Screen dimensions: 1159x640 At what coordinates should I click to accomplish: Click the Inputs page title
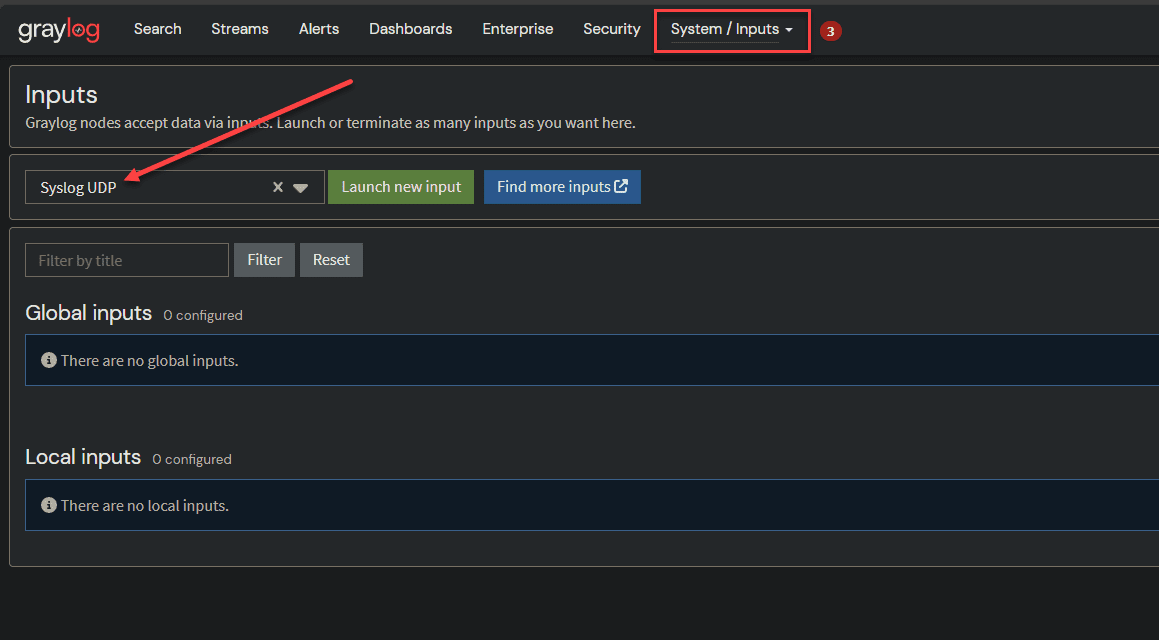tap(61, 95)
